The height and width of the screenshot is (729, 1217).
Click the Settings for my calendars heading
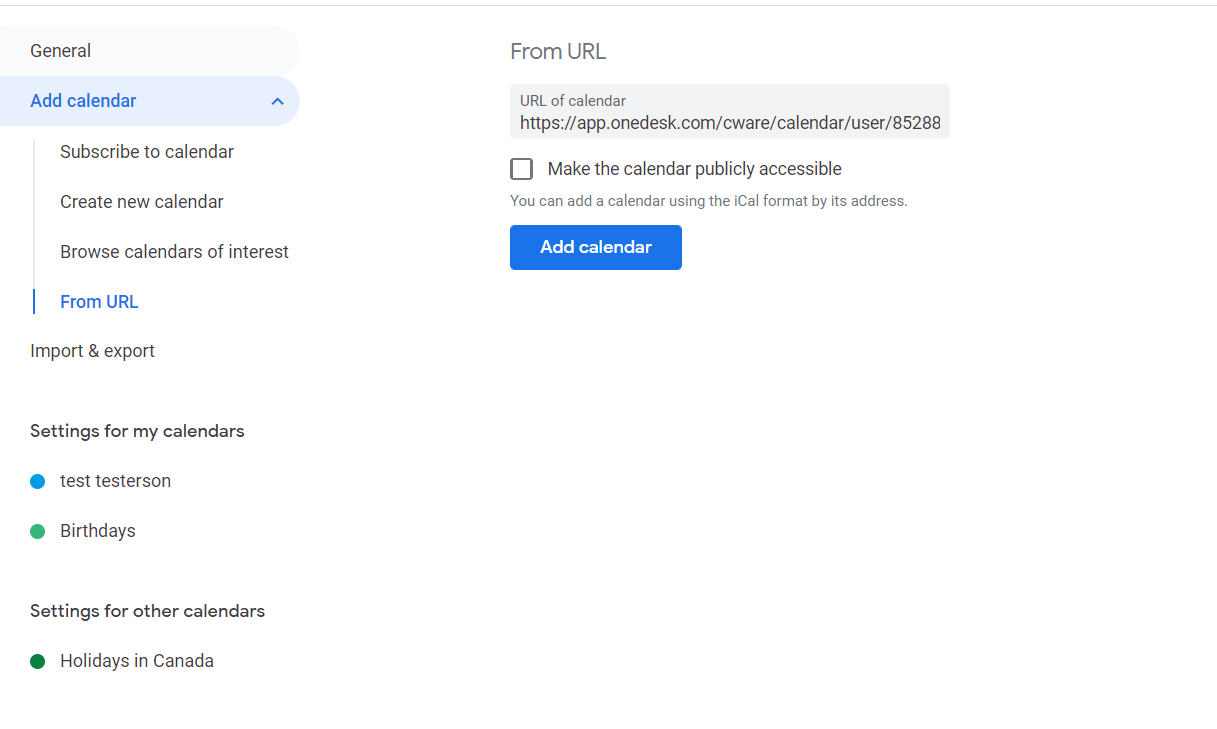point(137,431)
